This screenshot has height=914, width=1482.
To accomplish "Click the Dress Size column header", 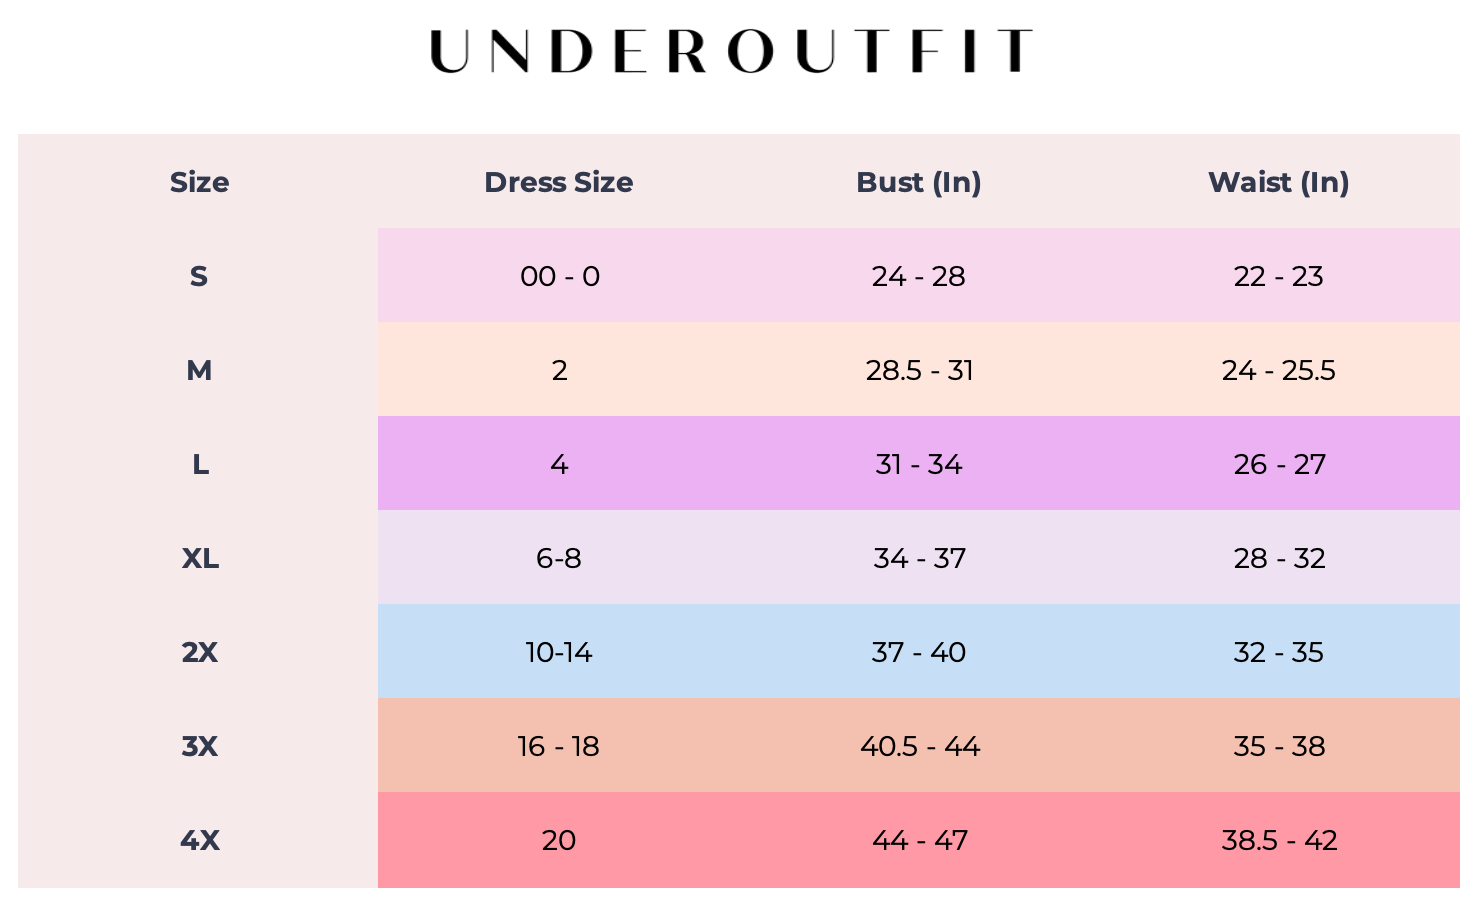I will pos(558,182).
